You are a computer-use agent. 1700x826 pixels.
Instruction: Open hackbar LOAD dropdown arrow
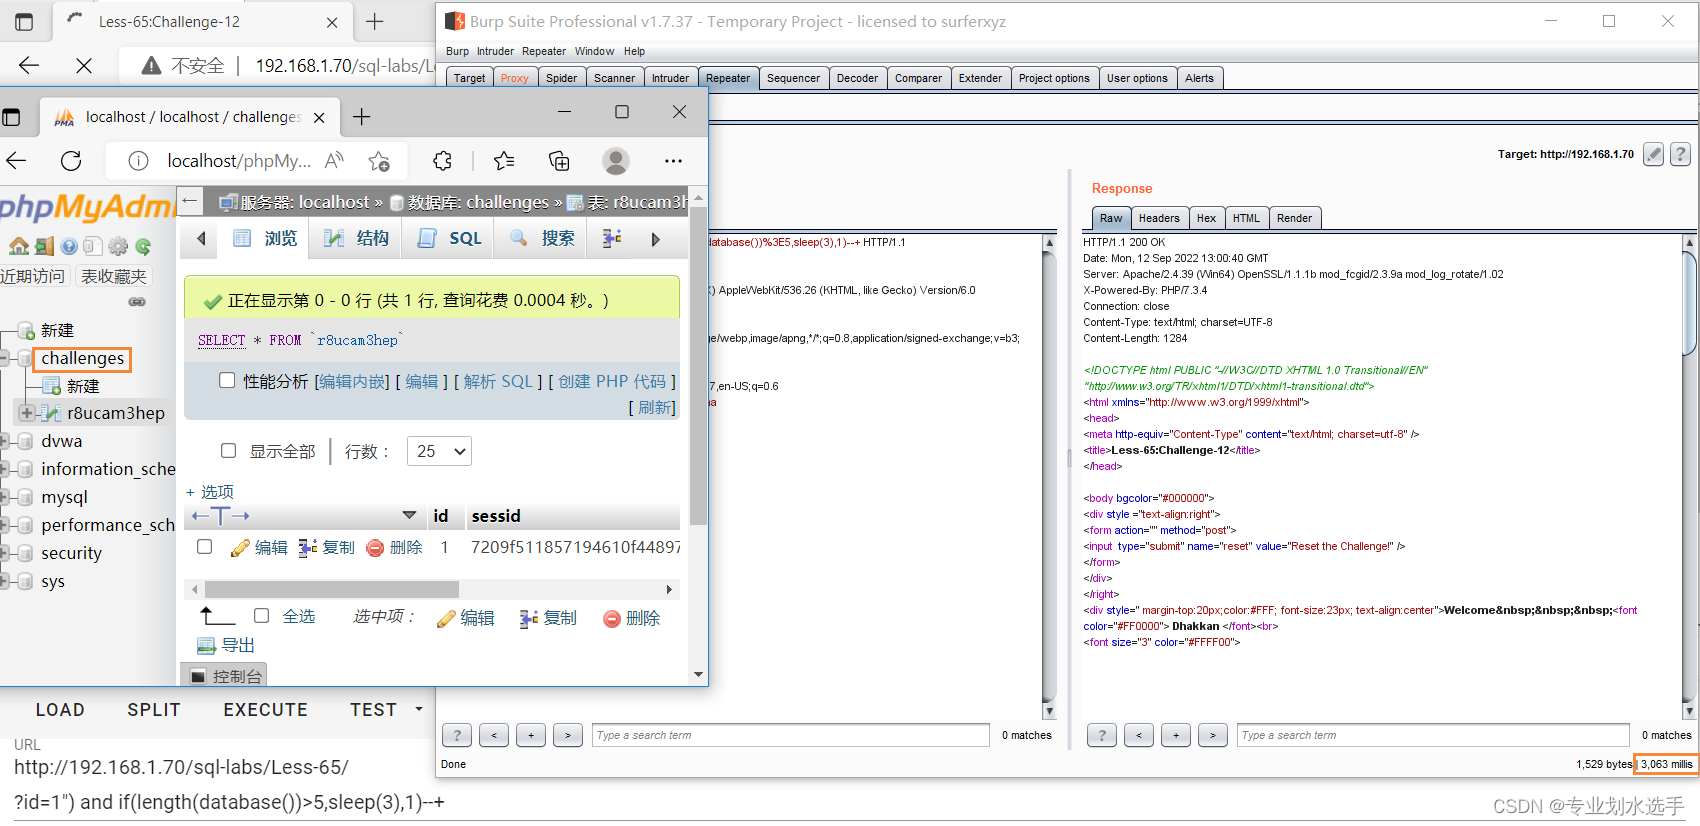point(419,709)
